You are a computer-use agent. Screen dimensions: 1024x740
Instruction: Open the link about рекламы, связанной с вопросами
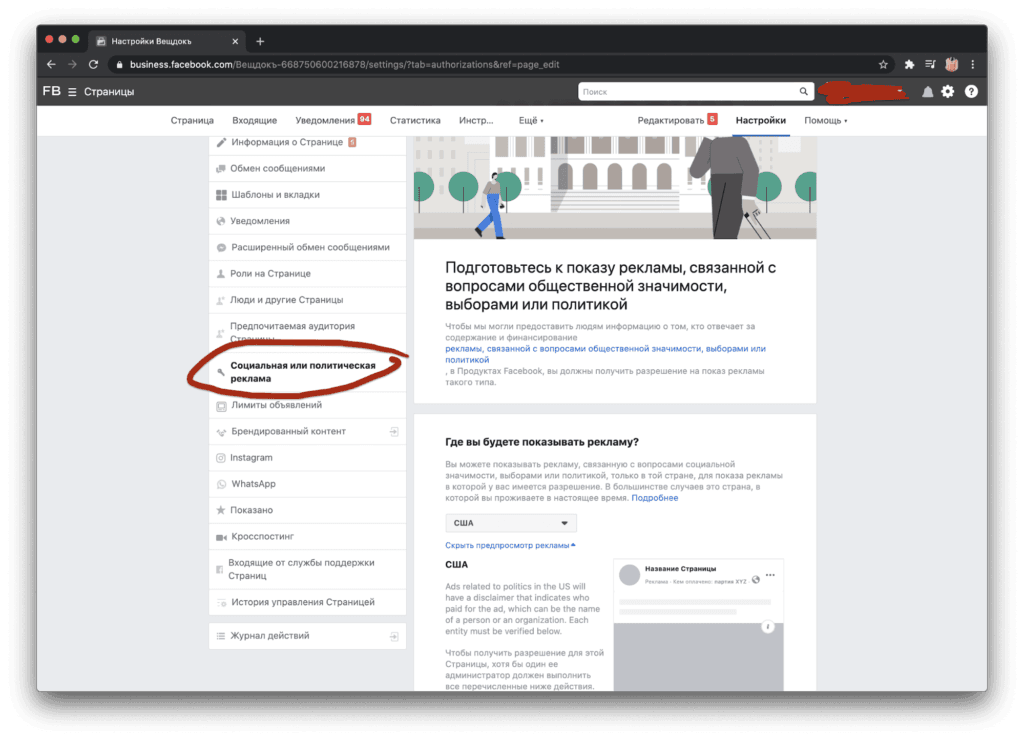tap(605, 354)
